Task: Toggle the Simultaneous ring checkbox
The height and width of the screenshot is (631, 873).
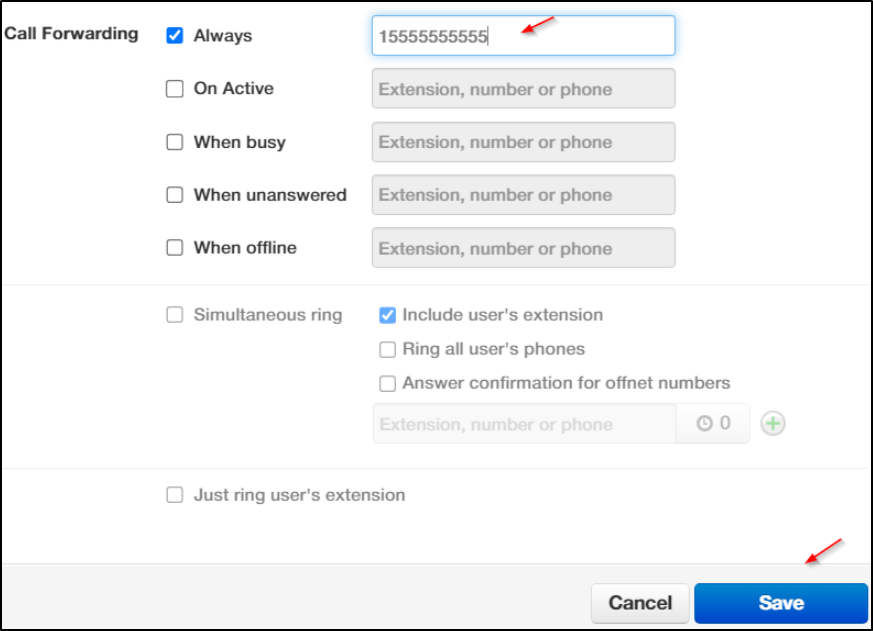Action: 175,315
